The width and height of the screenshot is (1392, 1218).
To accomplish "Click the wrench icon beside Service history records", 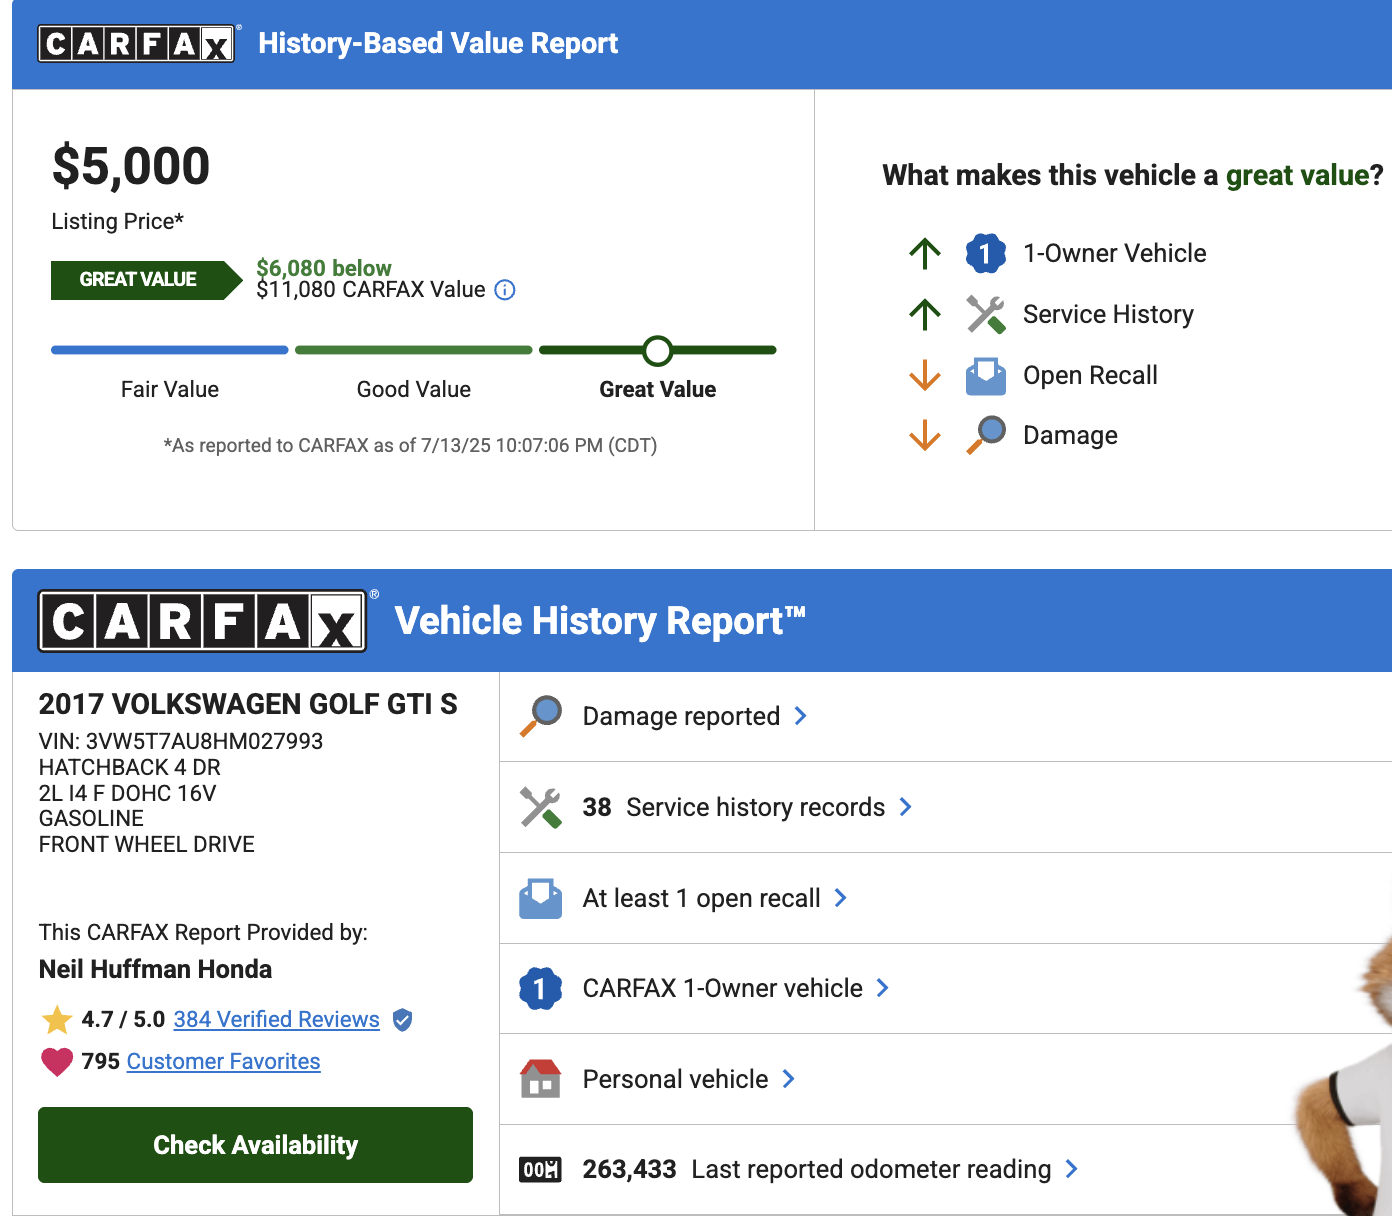I will 541,807.
